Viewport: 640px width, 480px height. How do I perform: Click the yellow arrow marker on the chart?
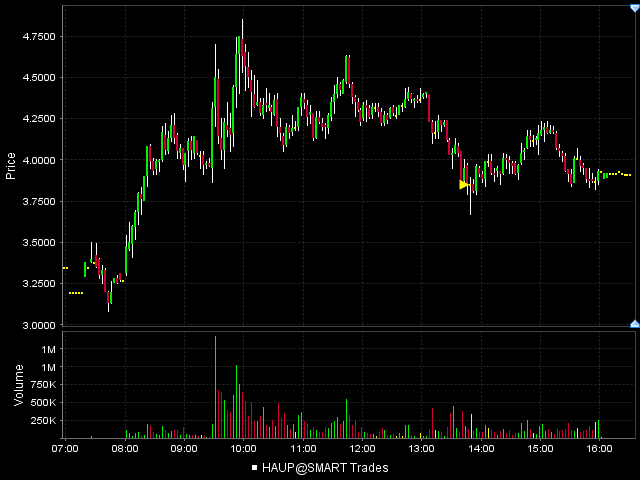(464, 185)
